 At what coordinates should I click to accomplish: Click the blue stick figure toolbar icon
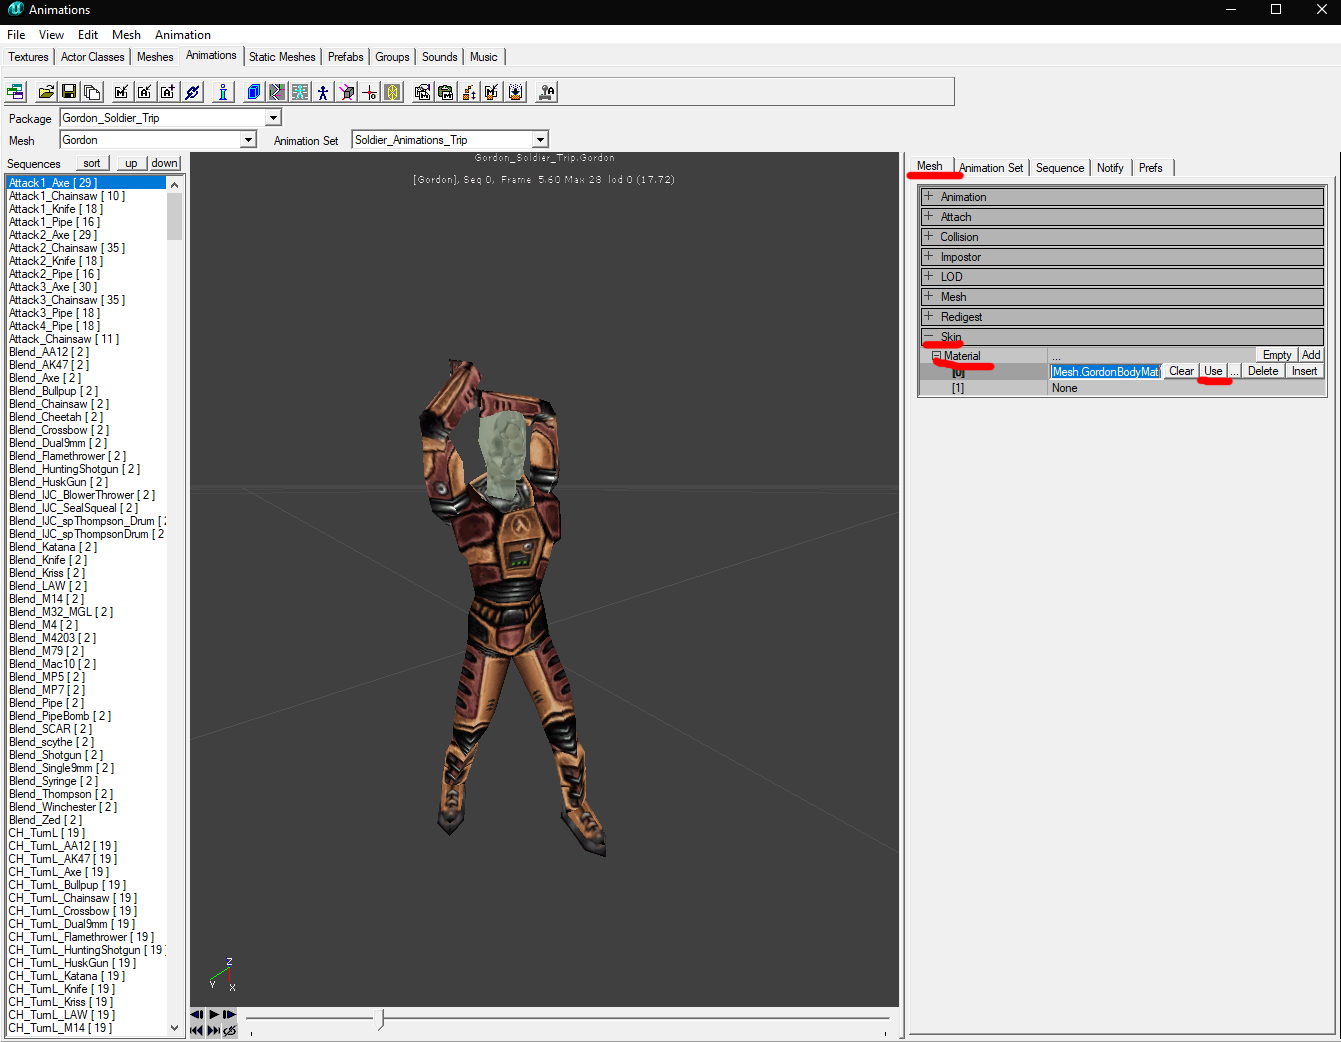323,92
